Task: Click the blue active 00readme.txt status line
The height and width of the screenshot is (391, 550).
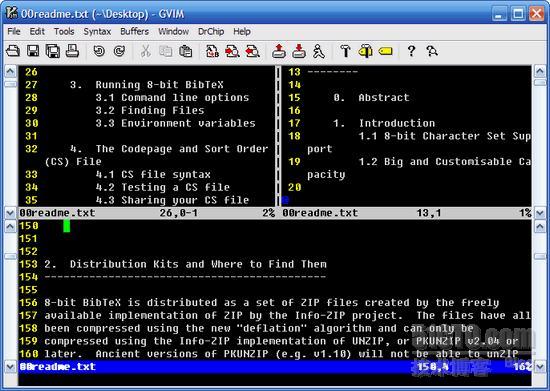Action: point(275,367)
